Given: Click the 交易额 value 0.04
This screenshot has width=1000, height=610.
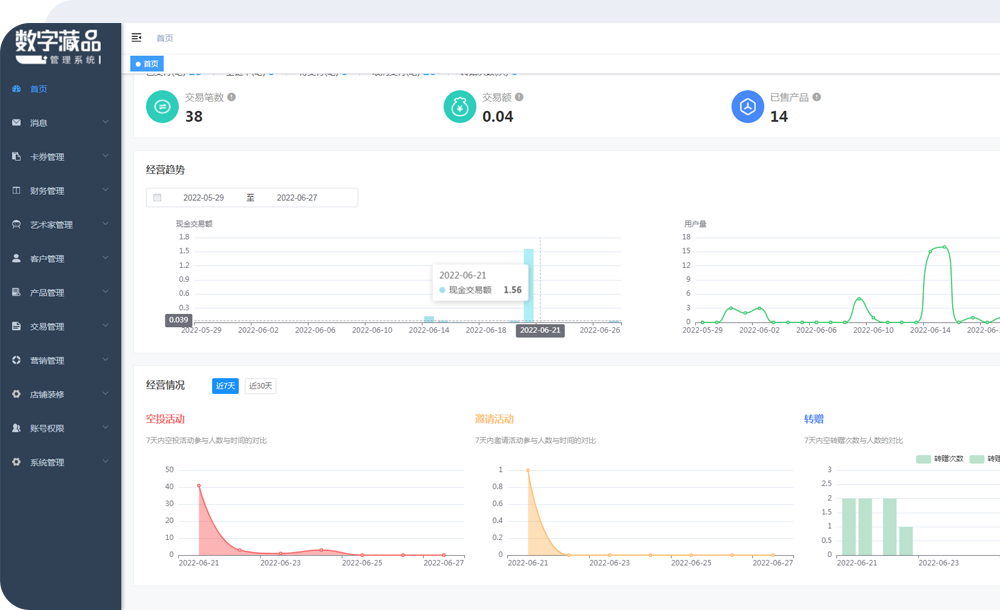Looking at the screenshot, I should pos(497,117).
